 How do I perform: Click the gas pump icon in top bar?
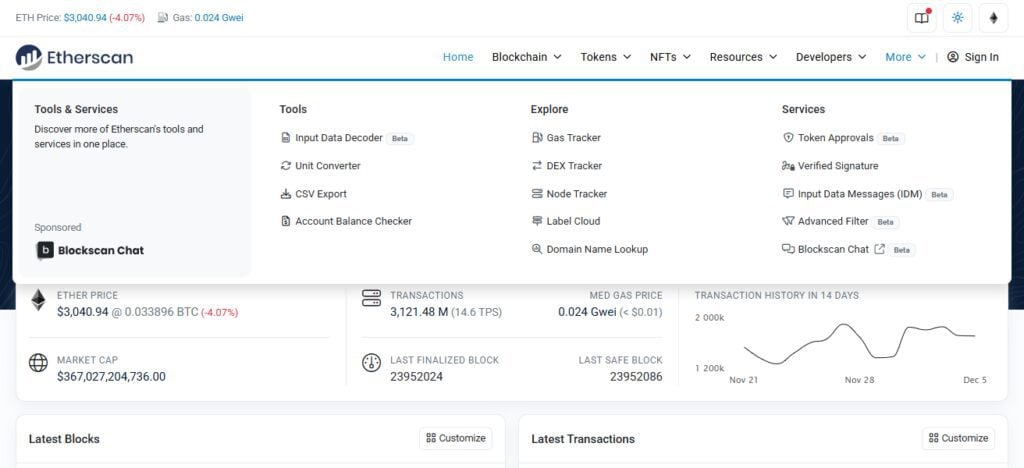pos(163,18)
